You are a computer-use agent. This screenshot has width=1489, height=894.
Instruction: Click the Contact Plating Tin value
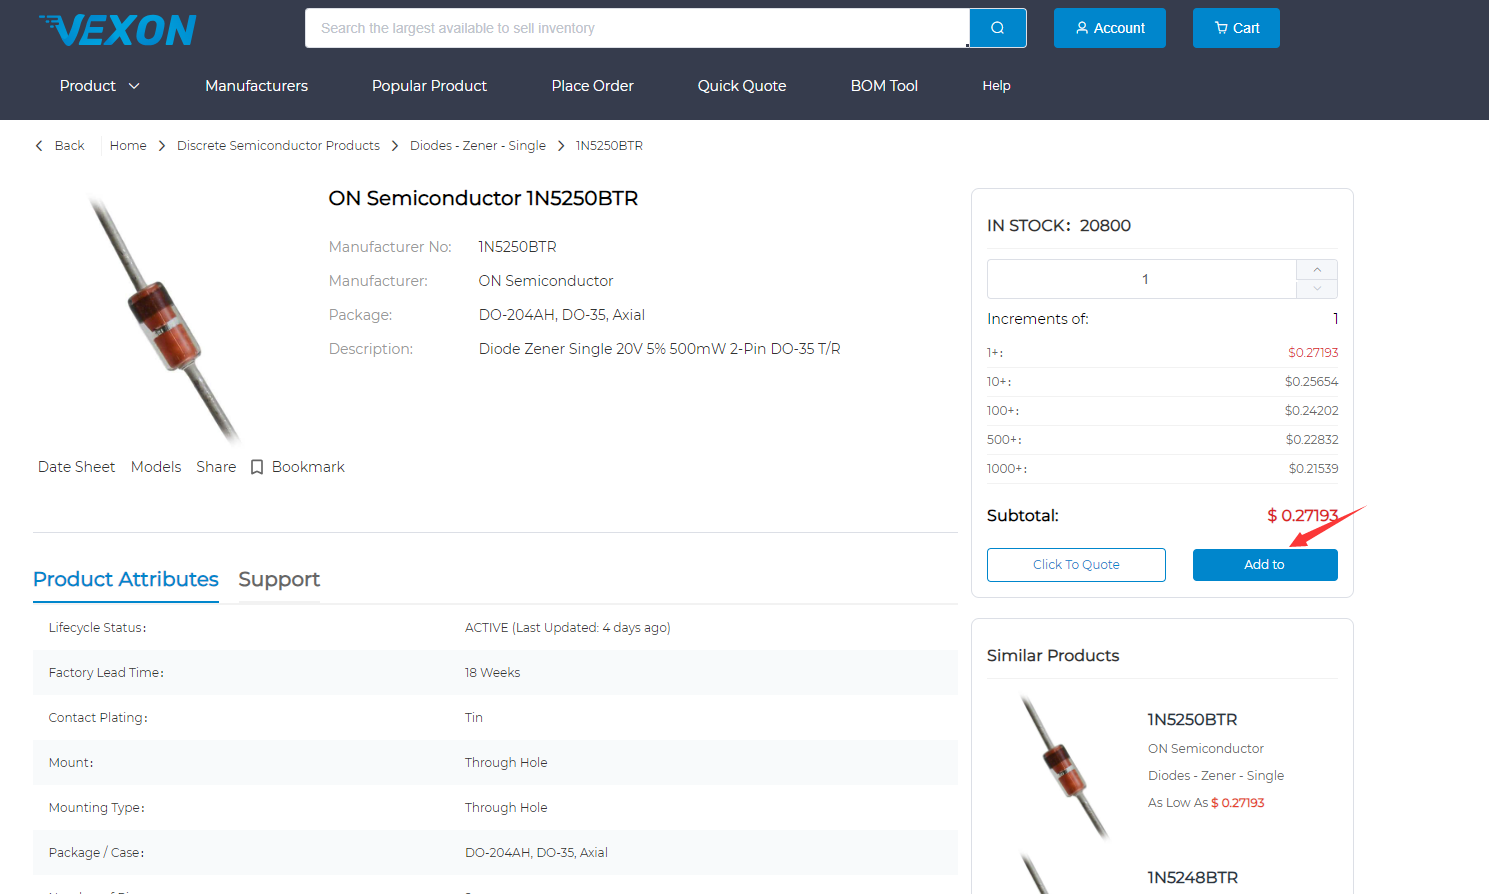click(474, 718)
